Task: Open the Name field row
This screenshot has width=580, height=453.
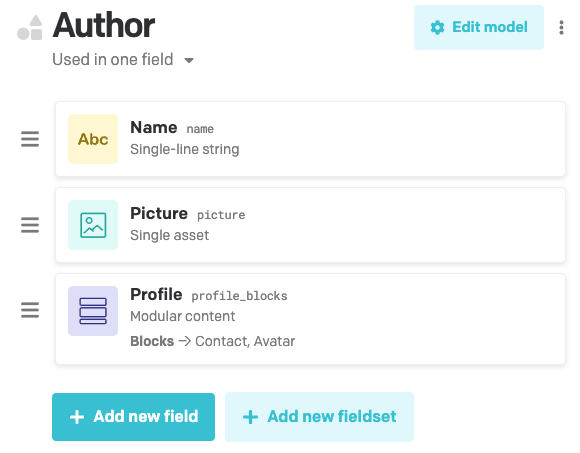Action: point(310,139)
